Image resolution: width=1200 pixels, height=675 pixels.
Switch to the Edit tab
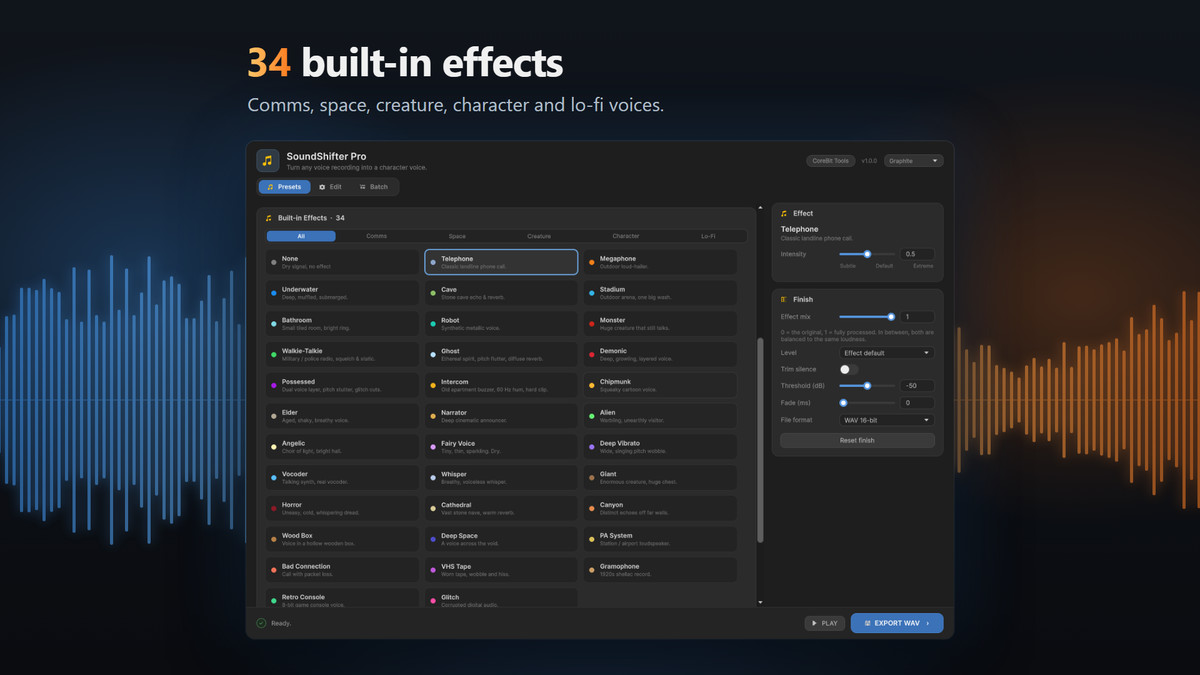pos(330,187)
